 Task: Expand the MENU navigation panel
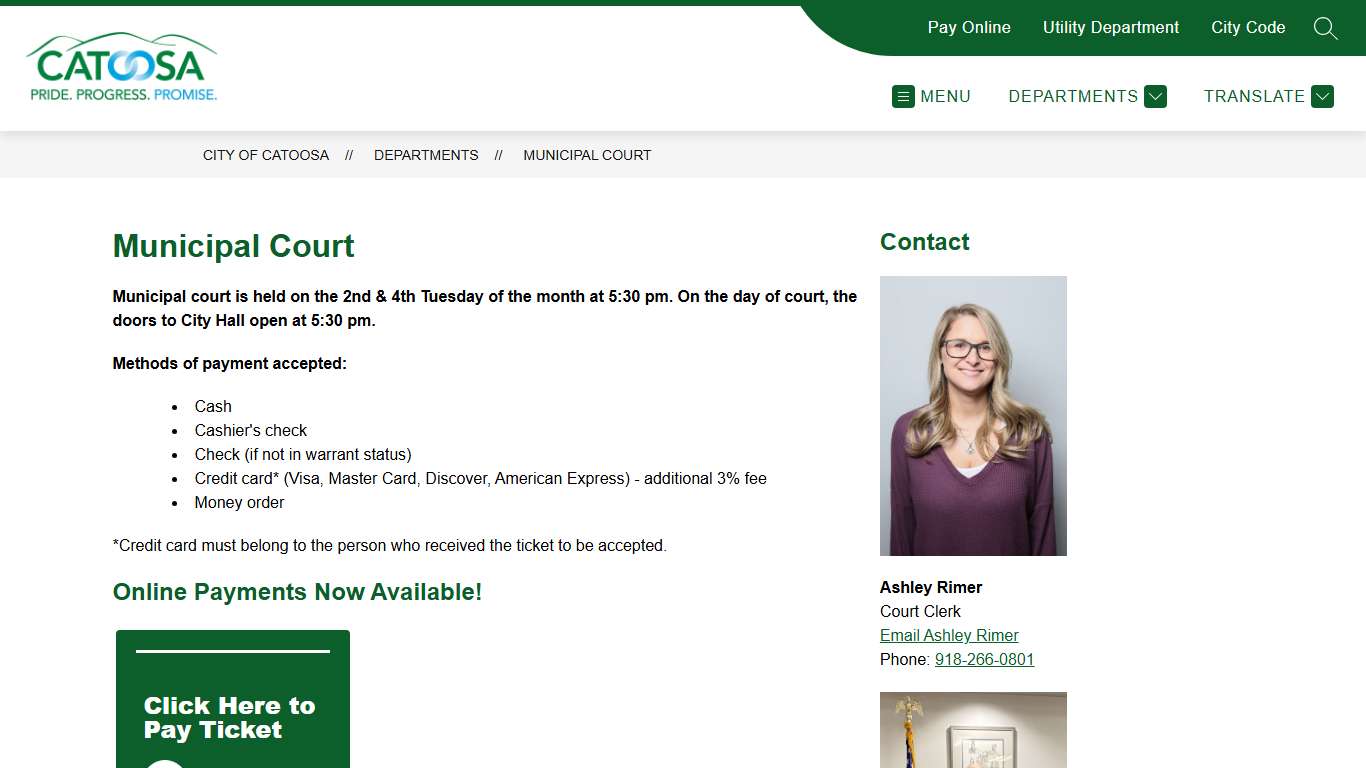pyautogui.click(x=932, y=96)
